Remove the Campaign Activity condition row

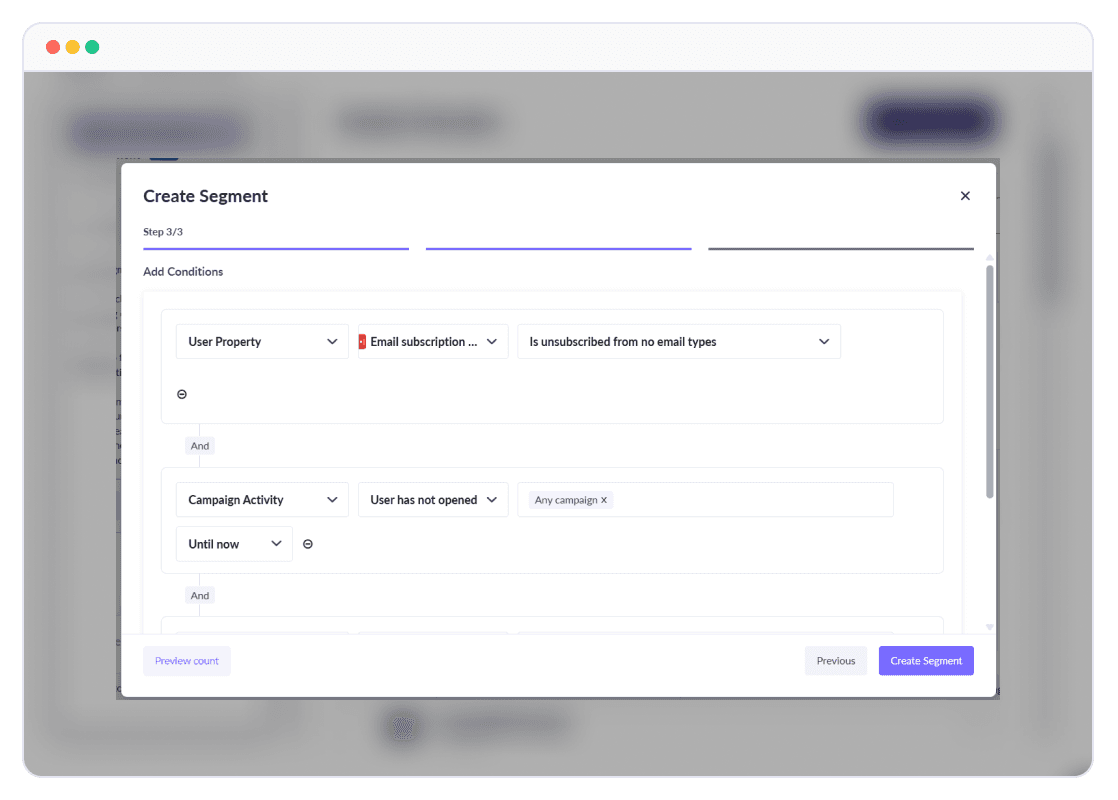tap(308, 544)
